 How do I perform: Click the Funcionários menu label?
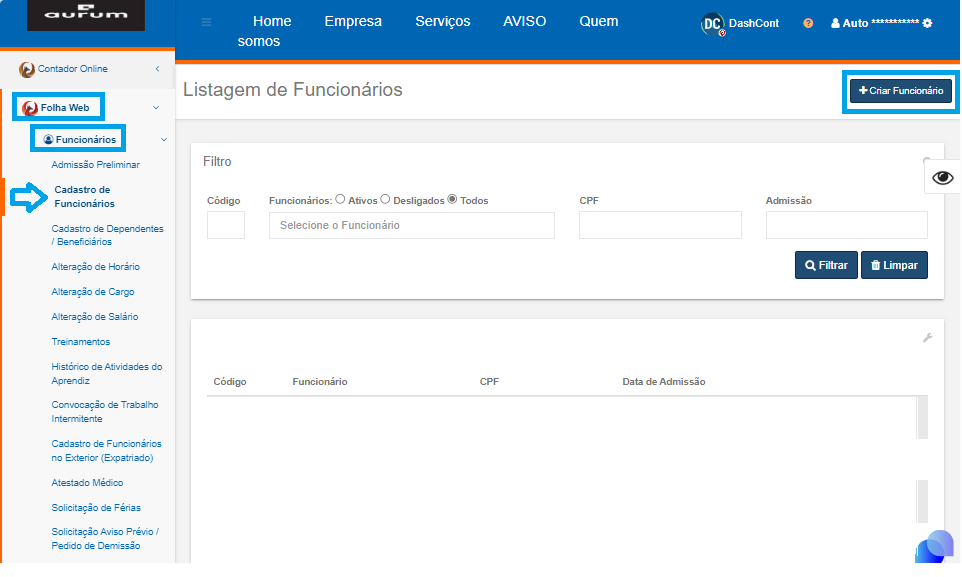point(86,140)
